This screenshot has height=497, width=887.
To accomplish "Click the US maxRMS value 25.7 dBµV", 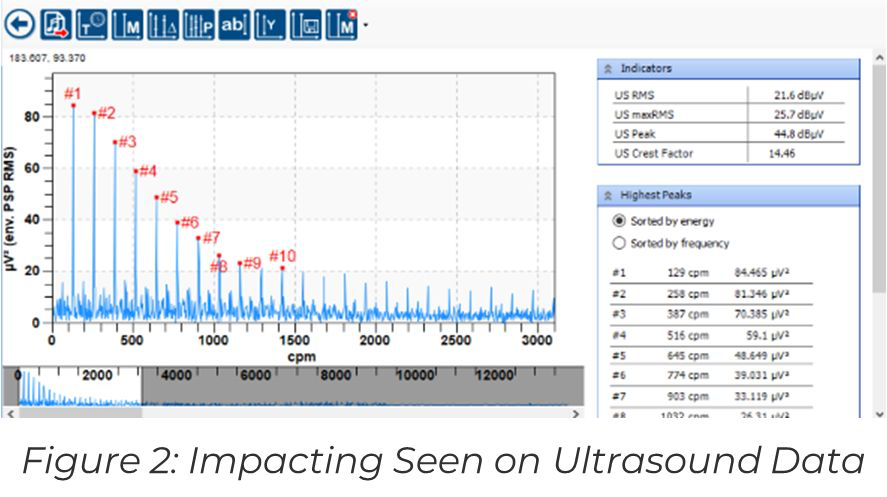I will tap(798, 114).
